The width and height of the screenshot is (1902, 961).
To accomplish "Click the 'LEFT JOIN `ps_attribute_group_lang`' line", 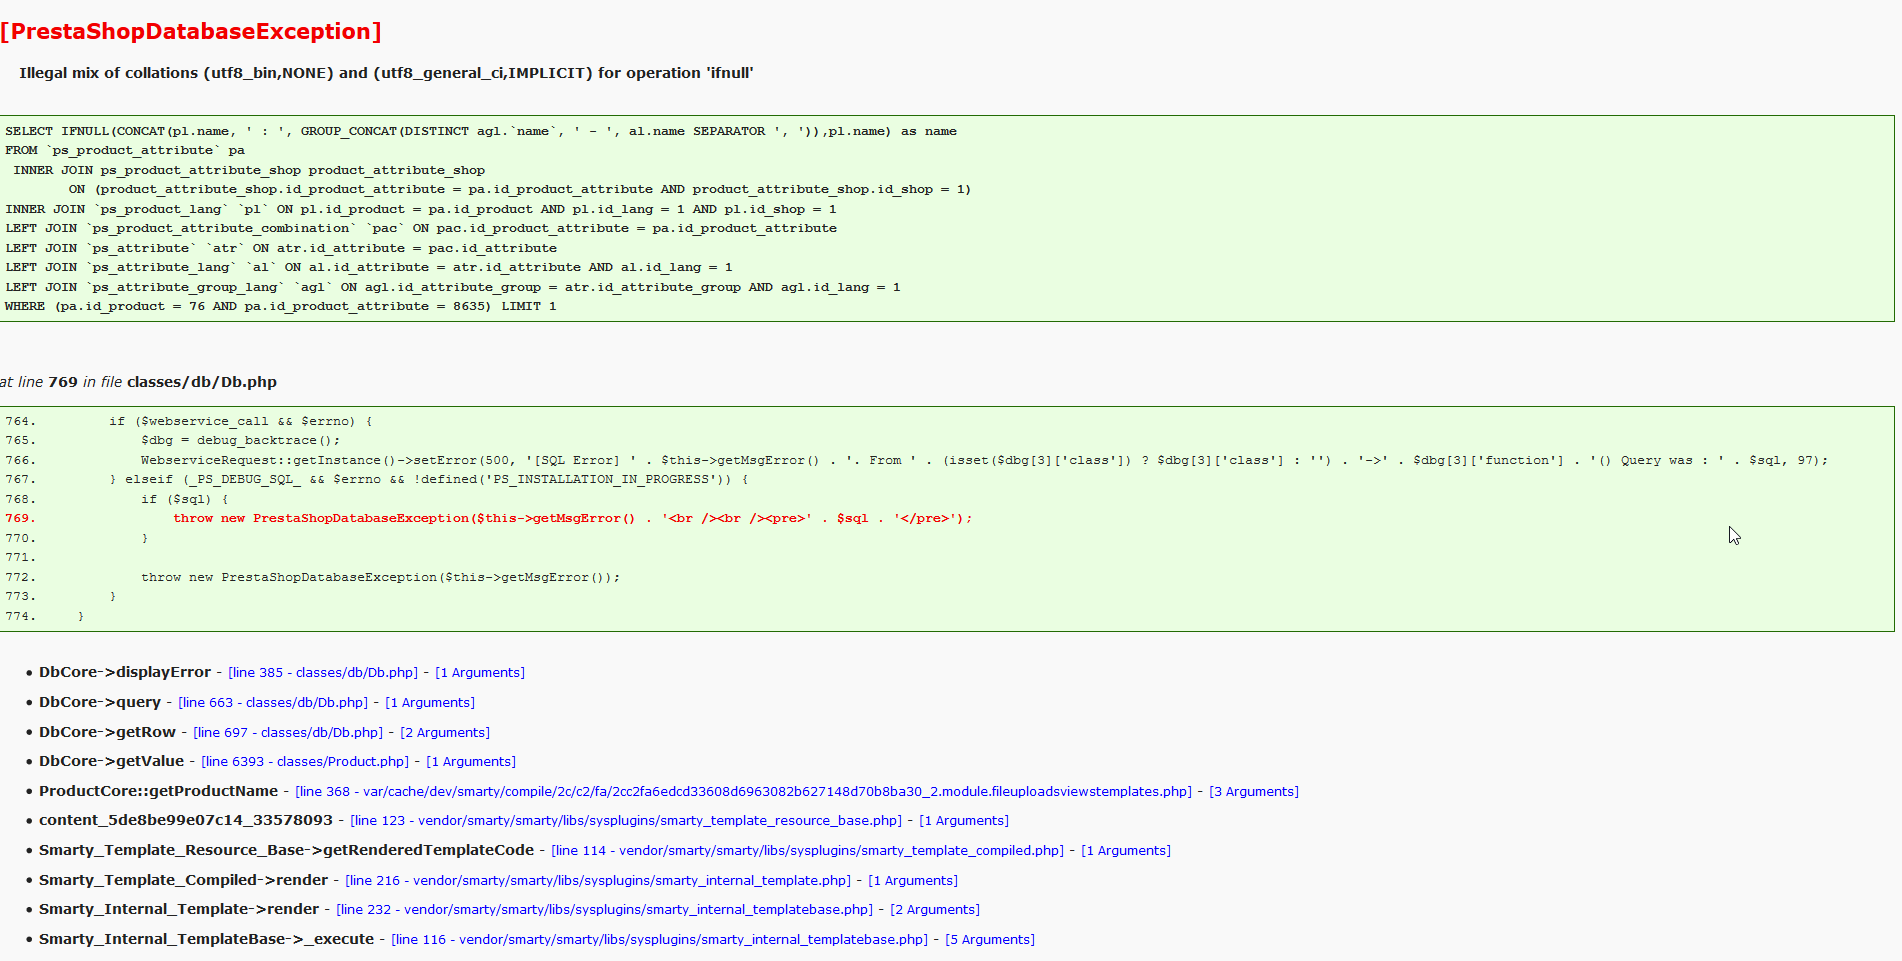I will 453,287.
